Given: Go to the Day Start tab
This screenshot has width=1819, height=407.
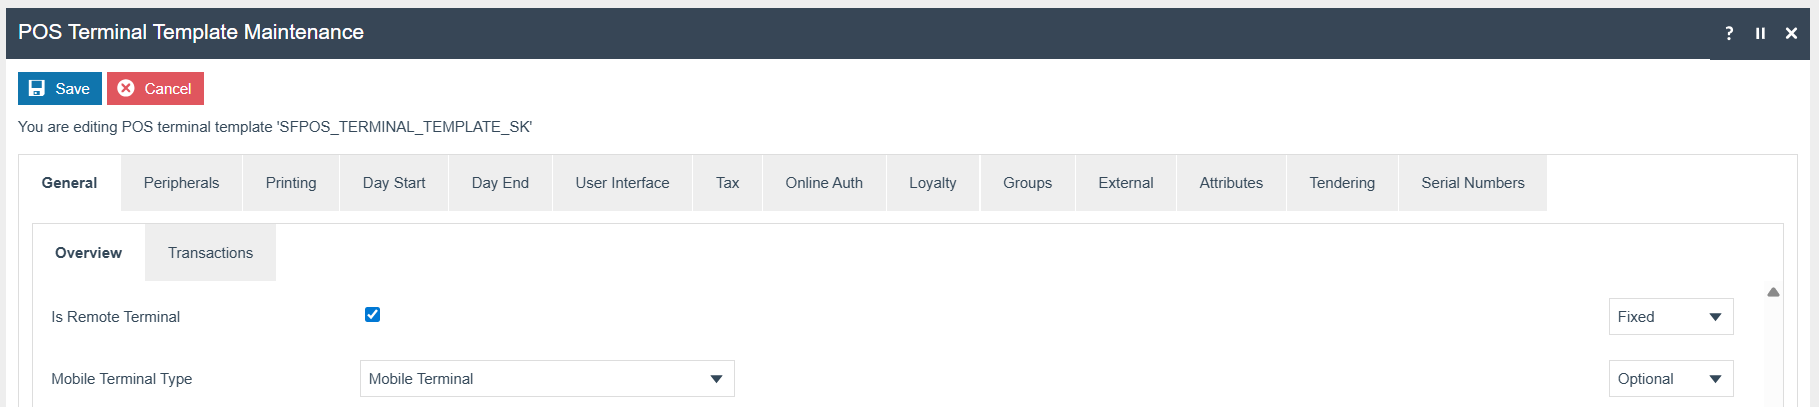Looking at the screenshot, I should click(x=394, y=183).
